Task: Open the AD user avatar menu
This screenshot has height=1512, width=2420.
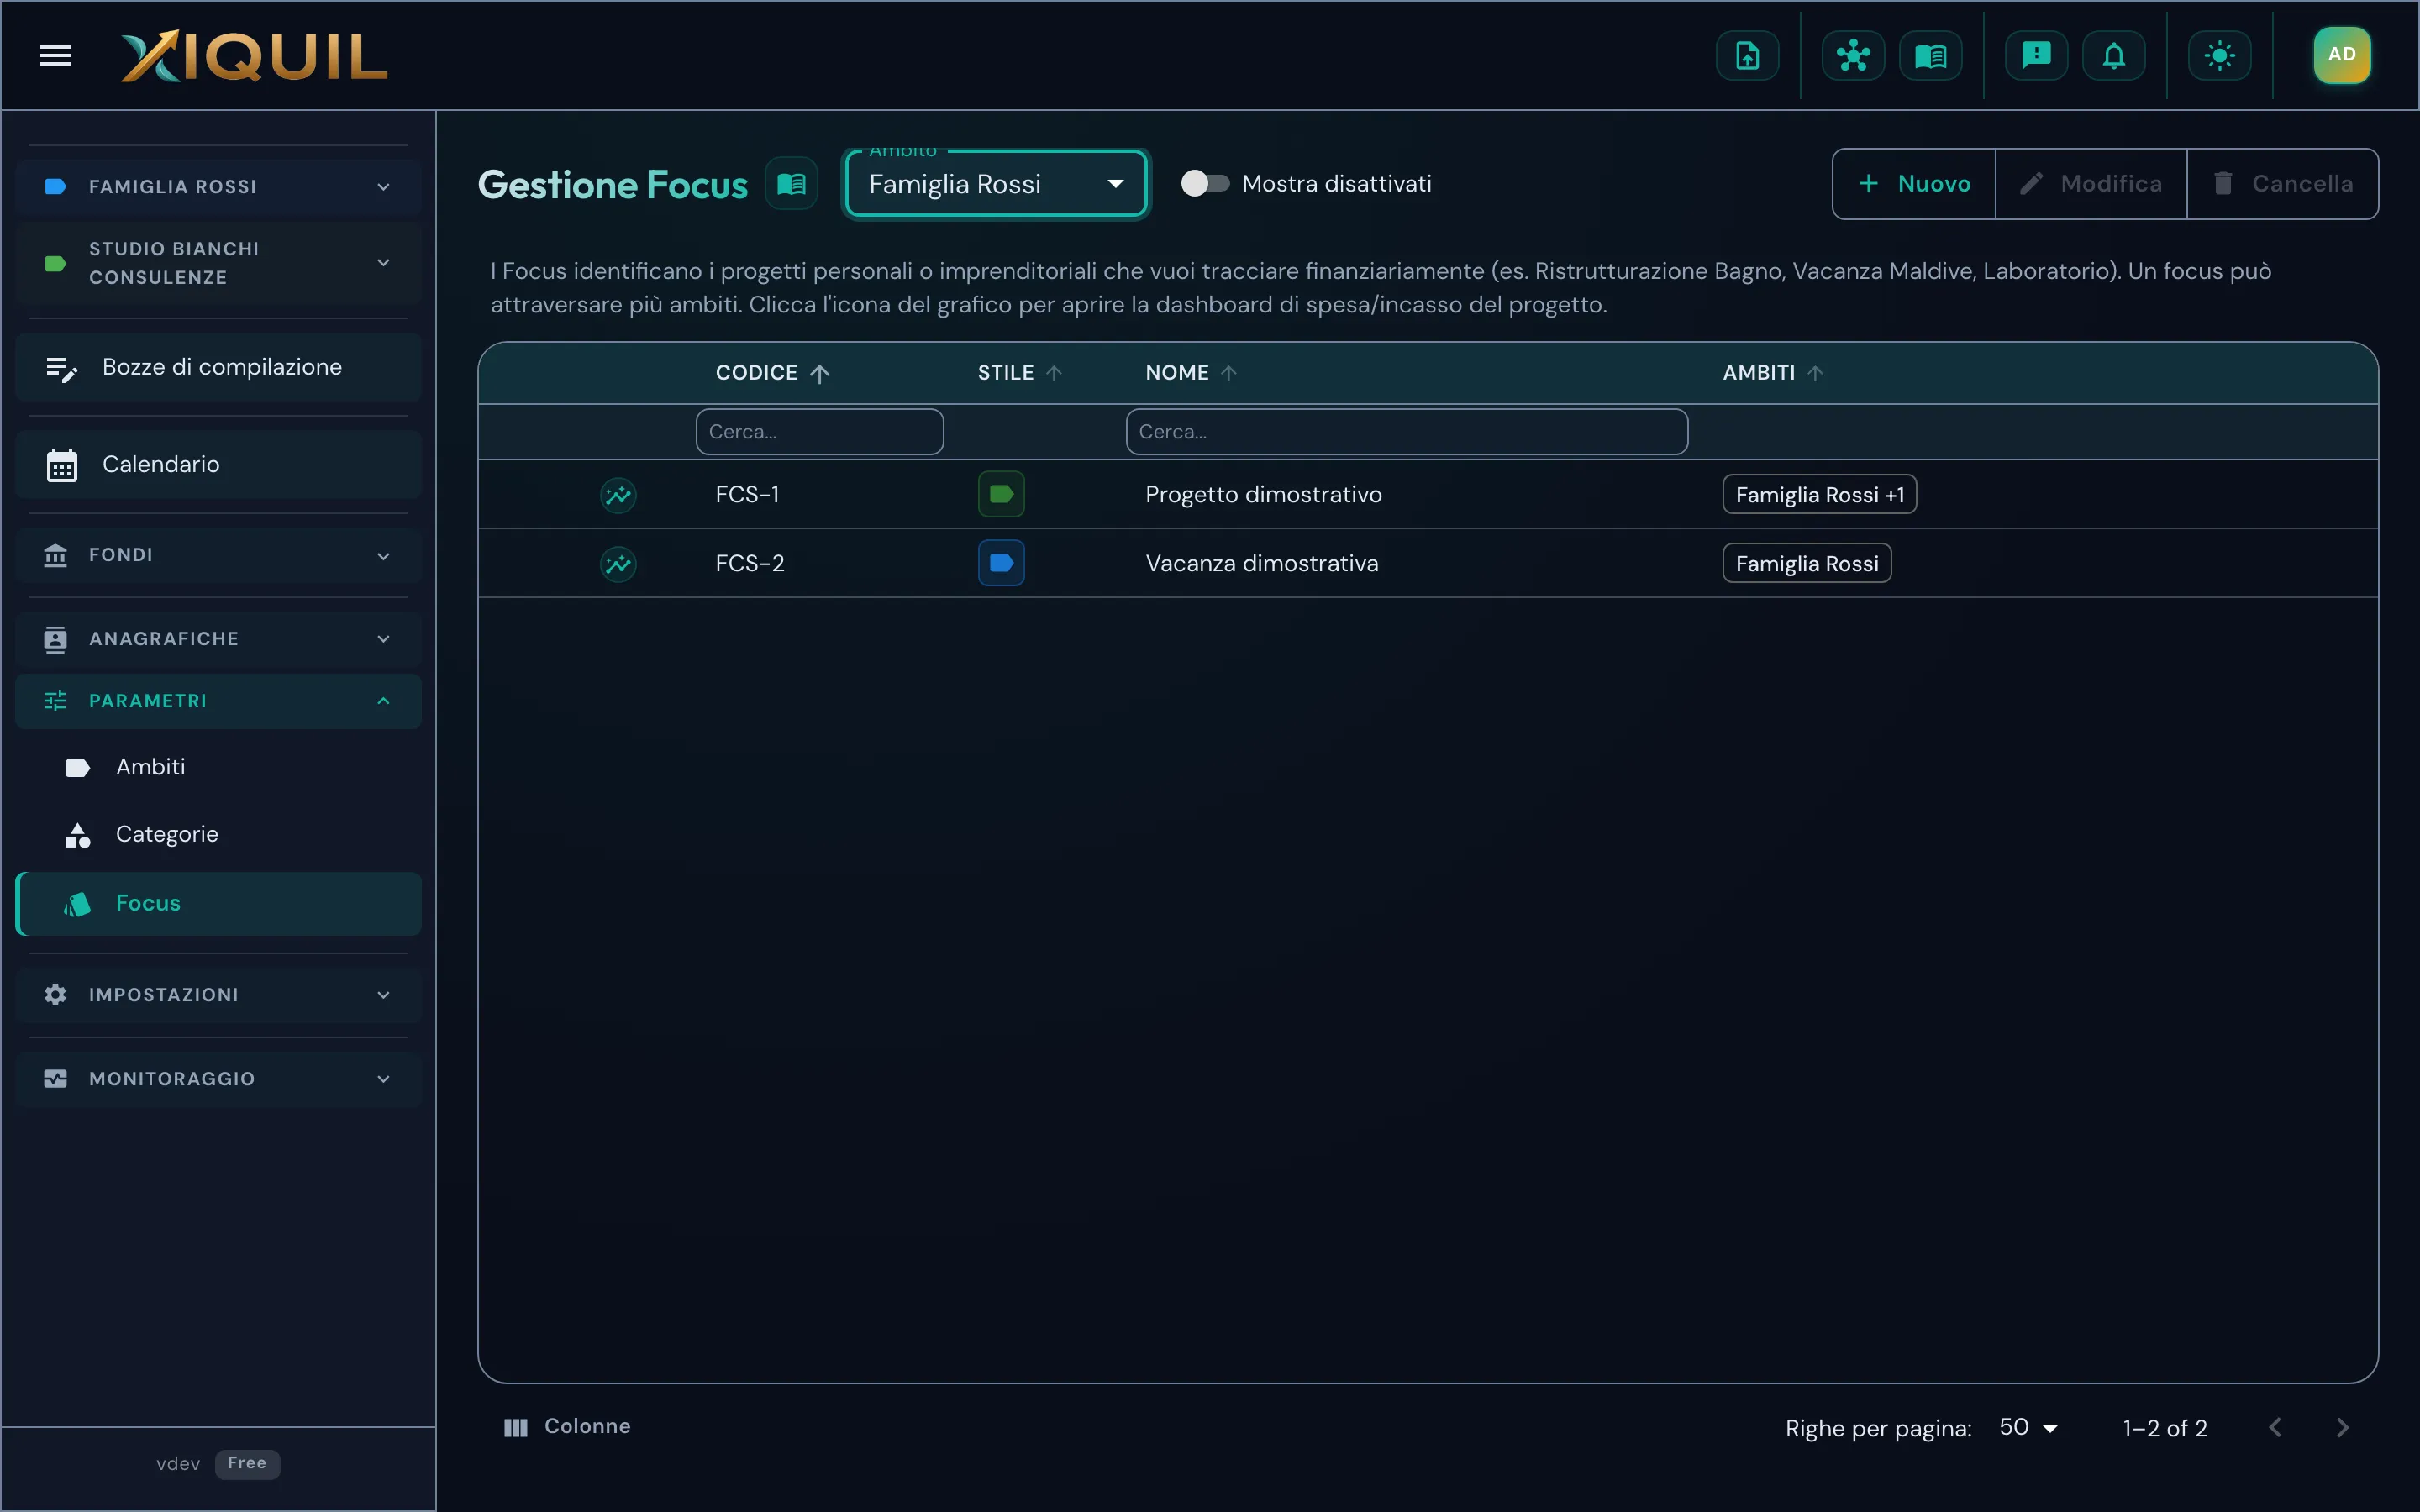Action: coord(2341,55)
